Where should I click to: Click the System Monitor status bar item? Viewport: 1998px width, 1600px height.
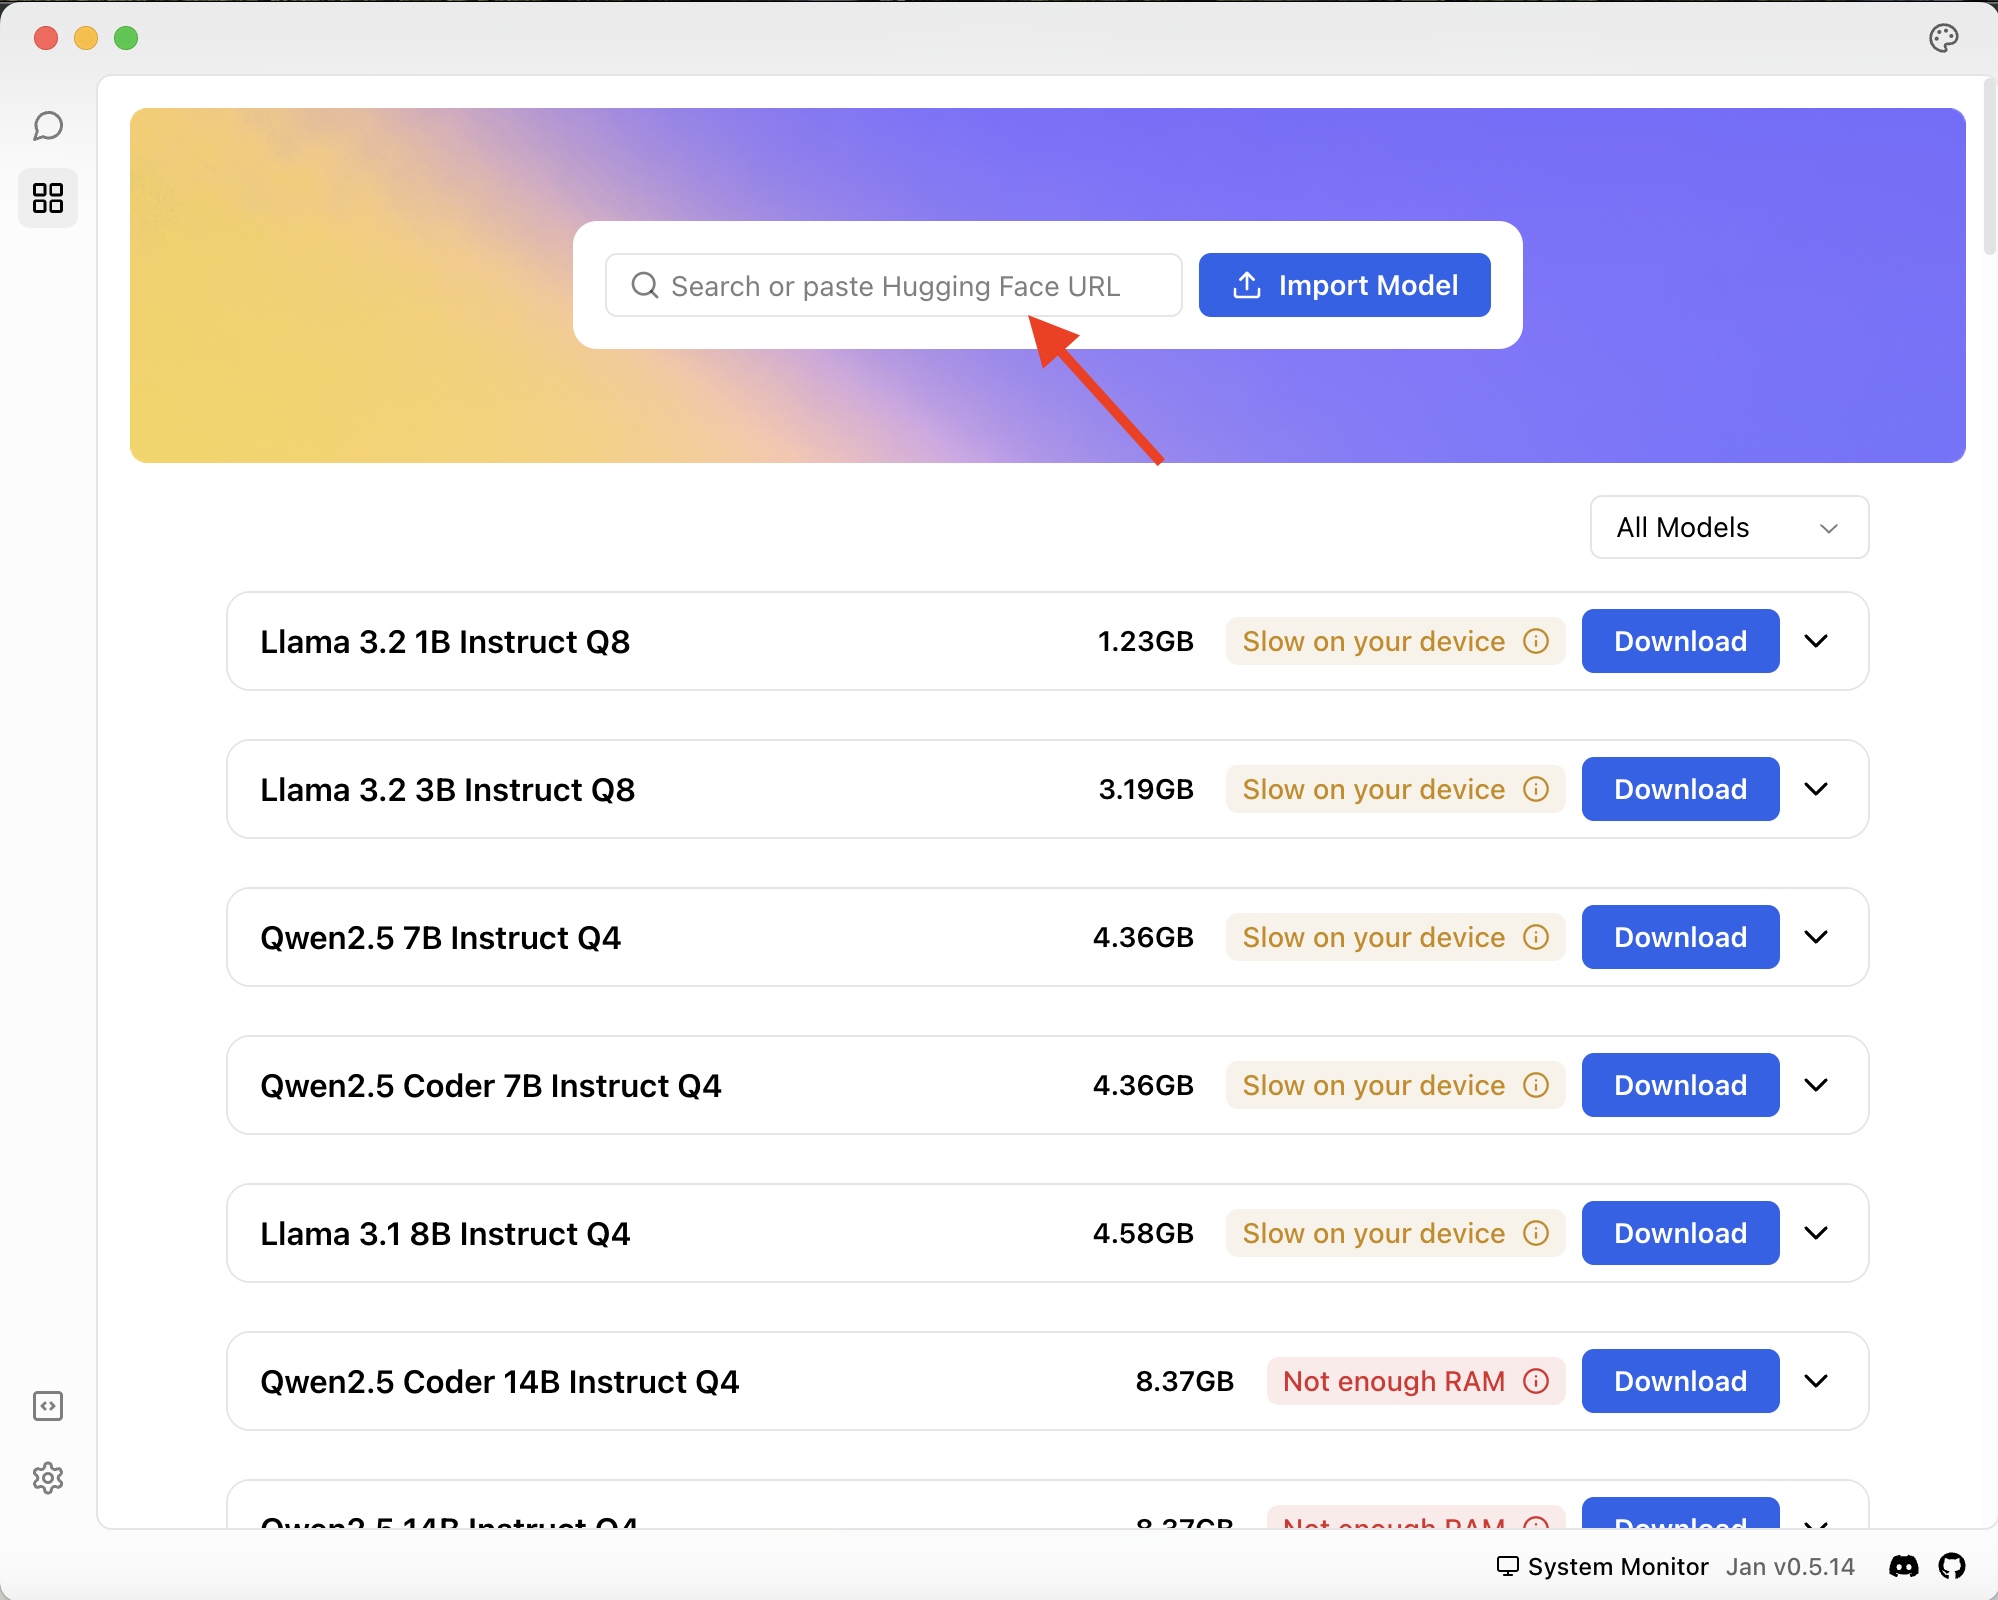point(1603,1566)
